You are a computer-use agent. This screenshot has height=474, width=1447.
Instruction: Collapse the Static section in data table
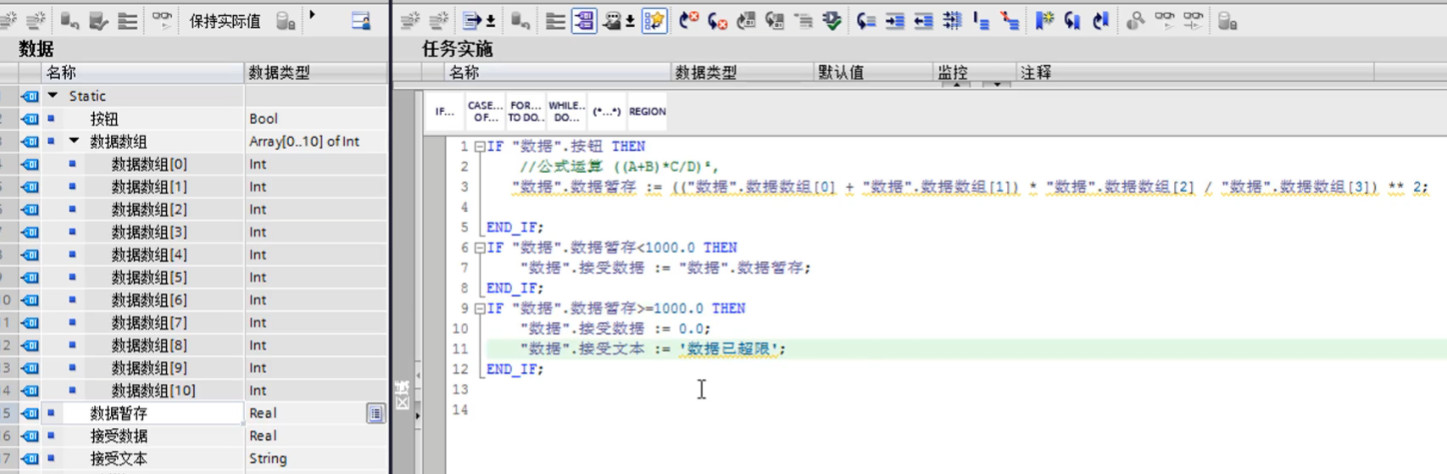(x=53, y=96)
